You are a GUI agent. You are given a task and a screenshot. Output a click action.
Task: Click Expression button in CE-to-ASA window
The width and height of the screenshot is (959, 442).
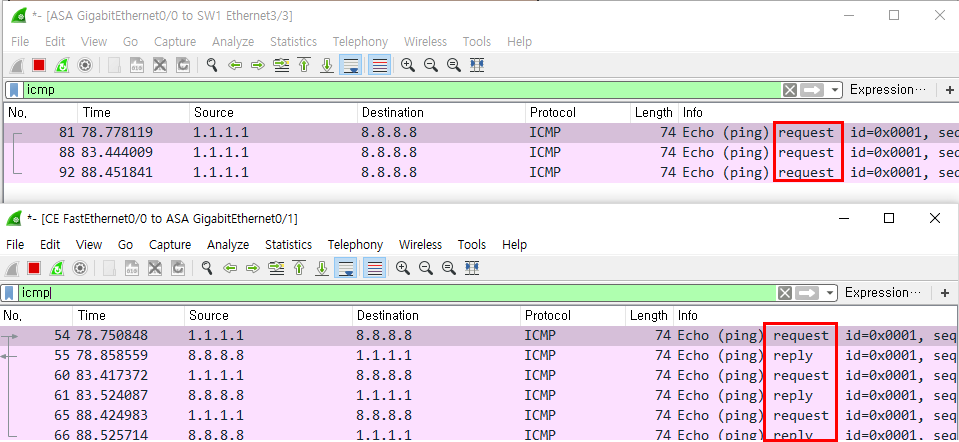[883, 293]
